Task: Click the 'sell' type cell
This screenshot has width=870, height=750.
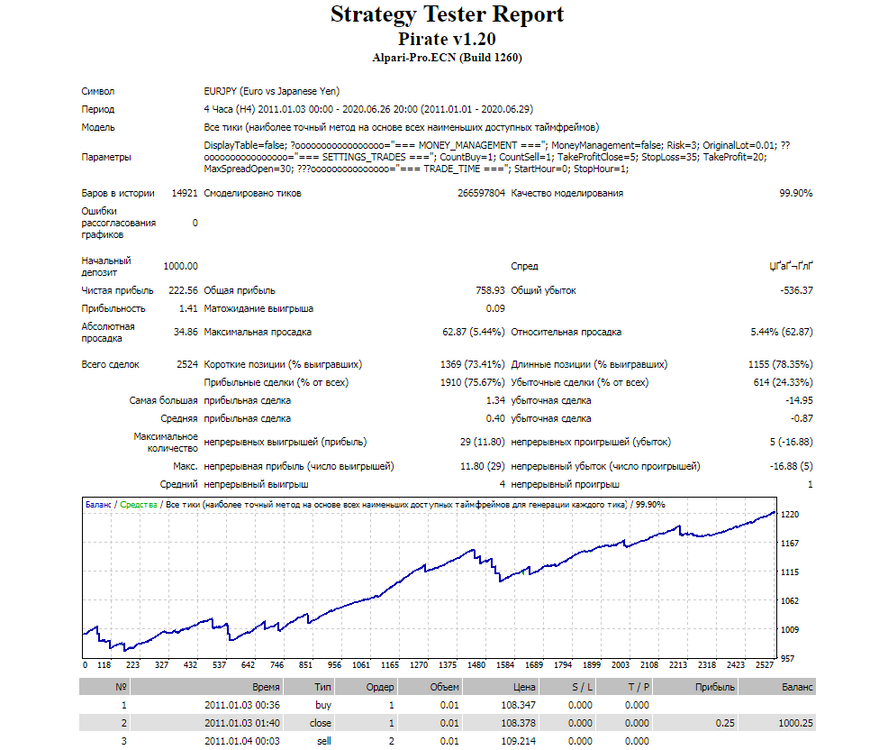Action: point(325,741)
